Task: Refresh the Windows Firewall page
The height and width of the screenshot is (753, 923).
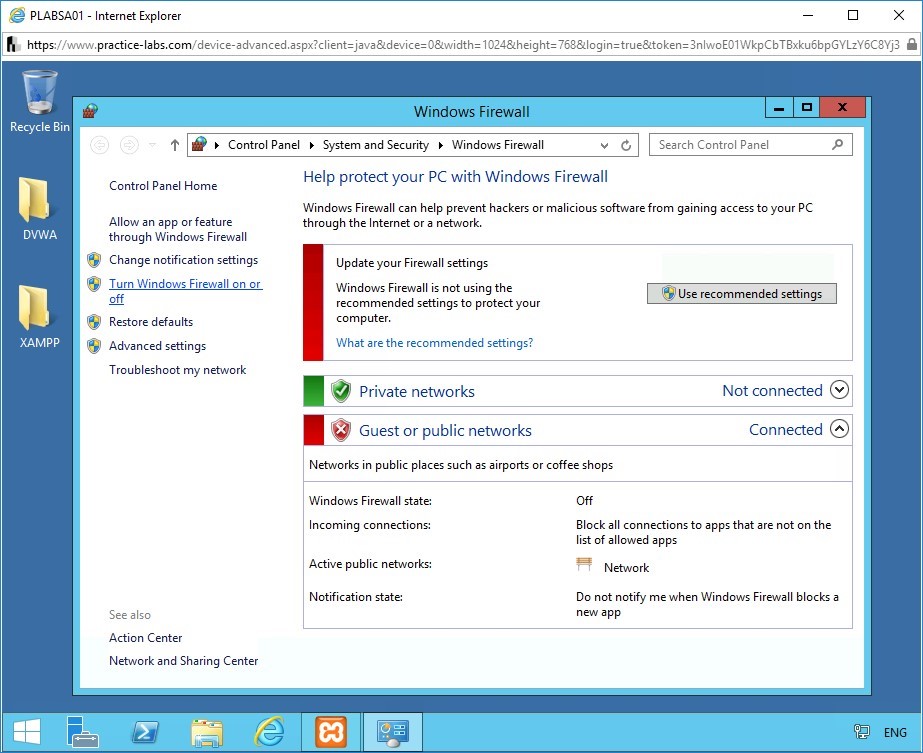Action: click(x=626, y=145)
